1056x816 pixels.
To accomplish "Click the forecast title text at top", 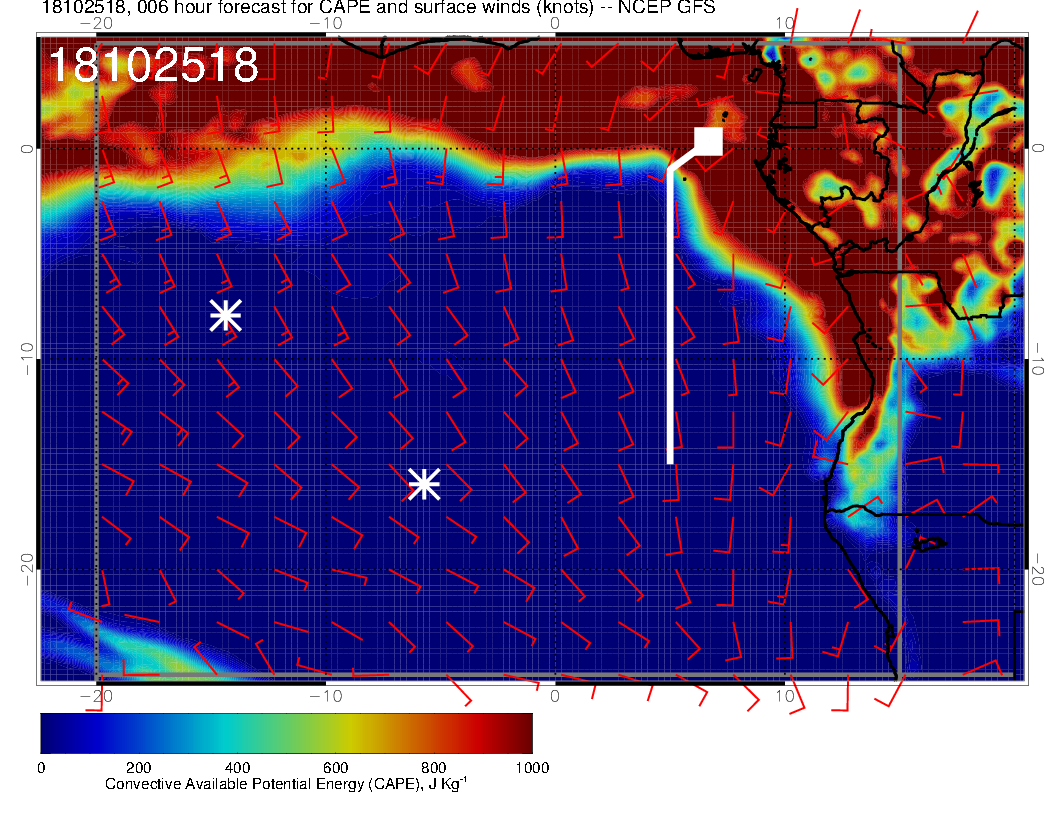I will 378,9.
